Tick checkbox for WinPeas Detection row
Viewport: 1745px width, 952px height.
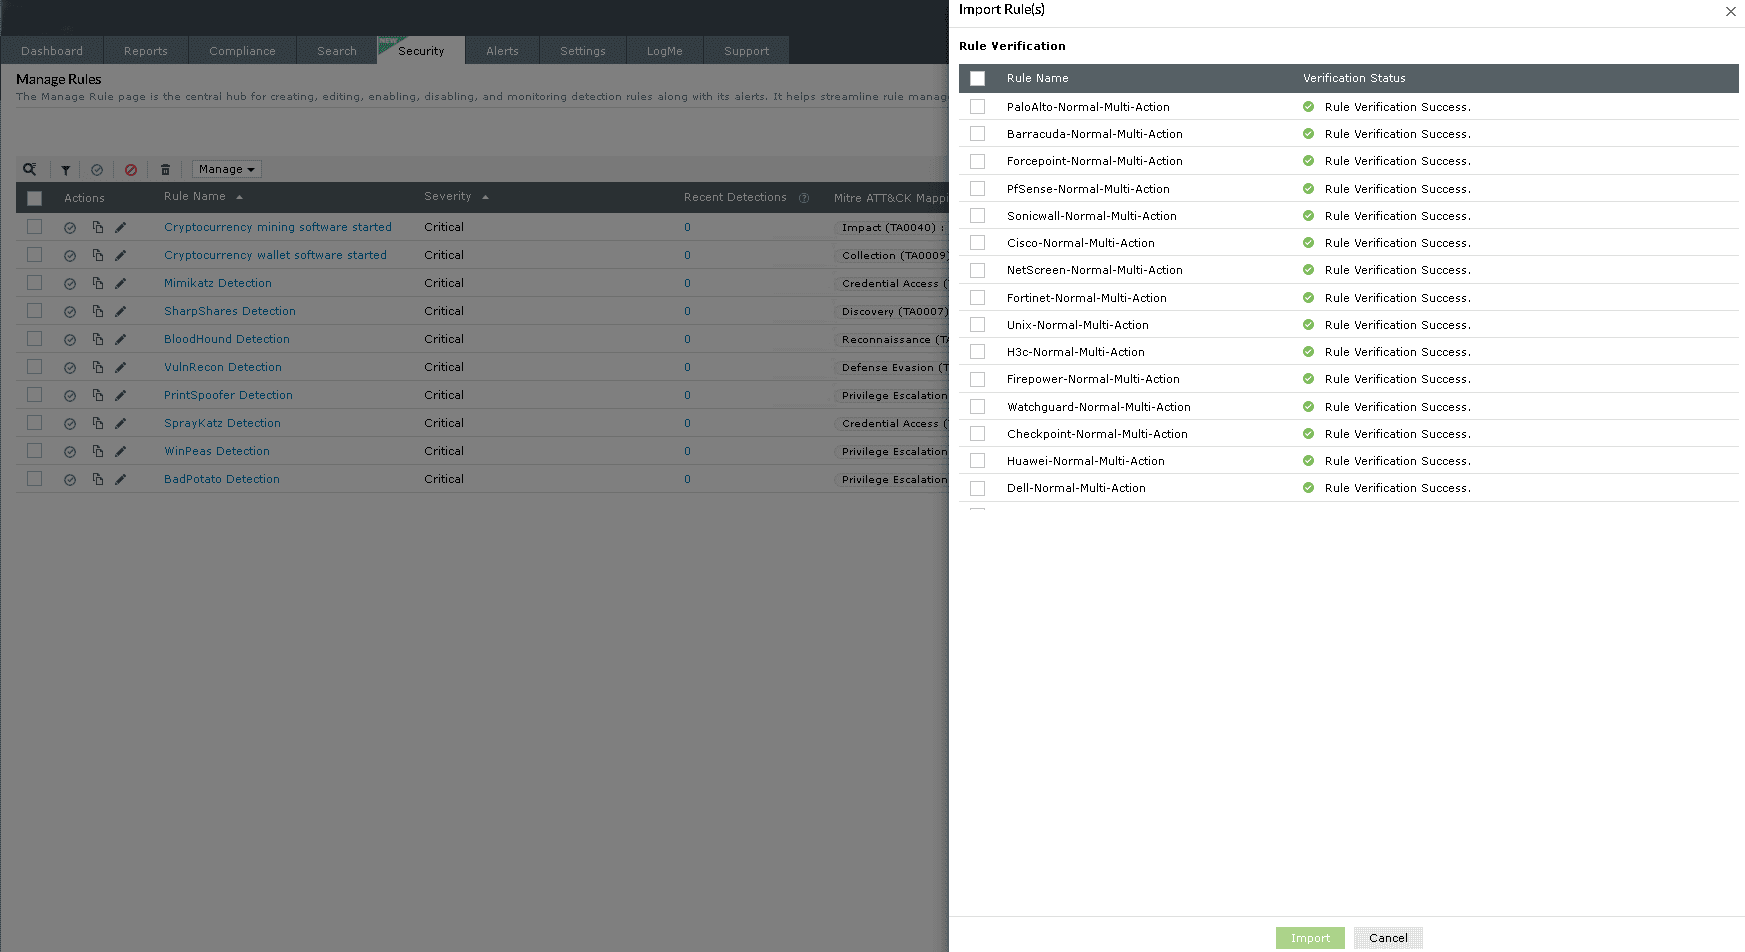pos(34,451)
